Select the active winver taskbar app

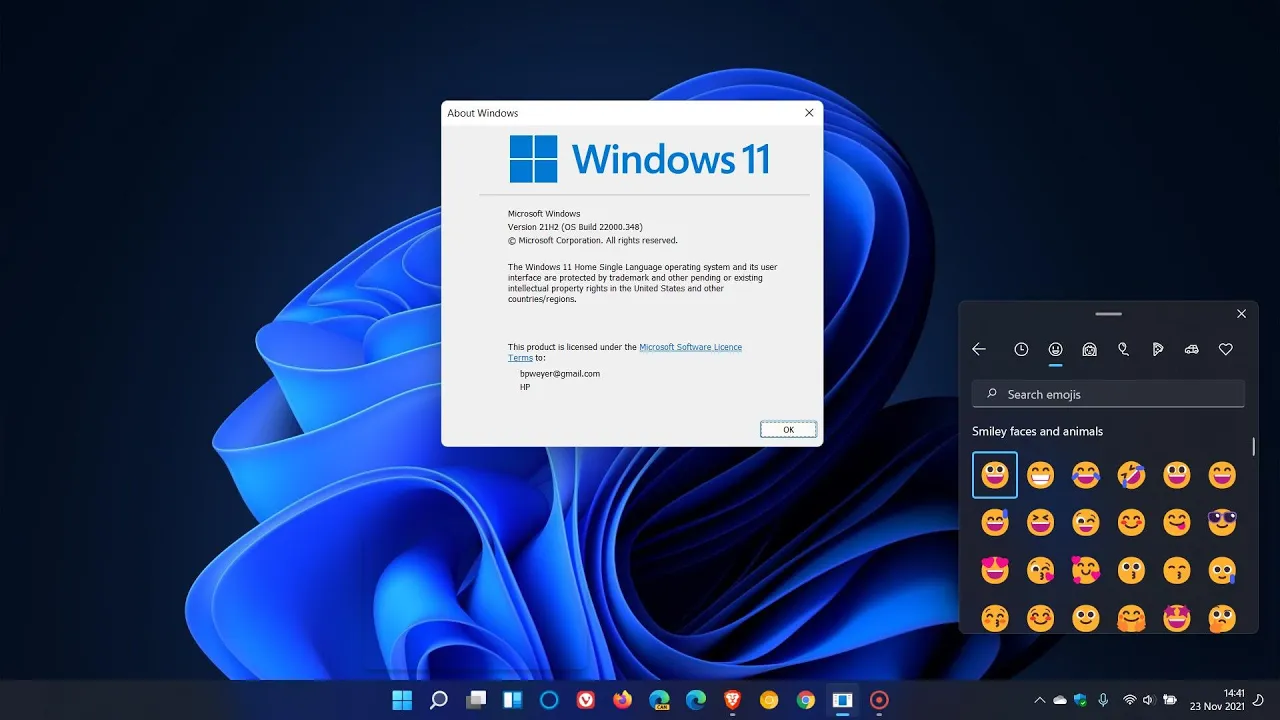843,700
